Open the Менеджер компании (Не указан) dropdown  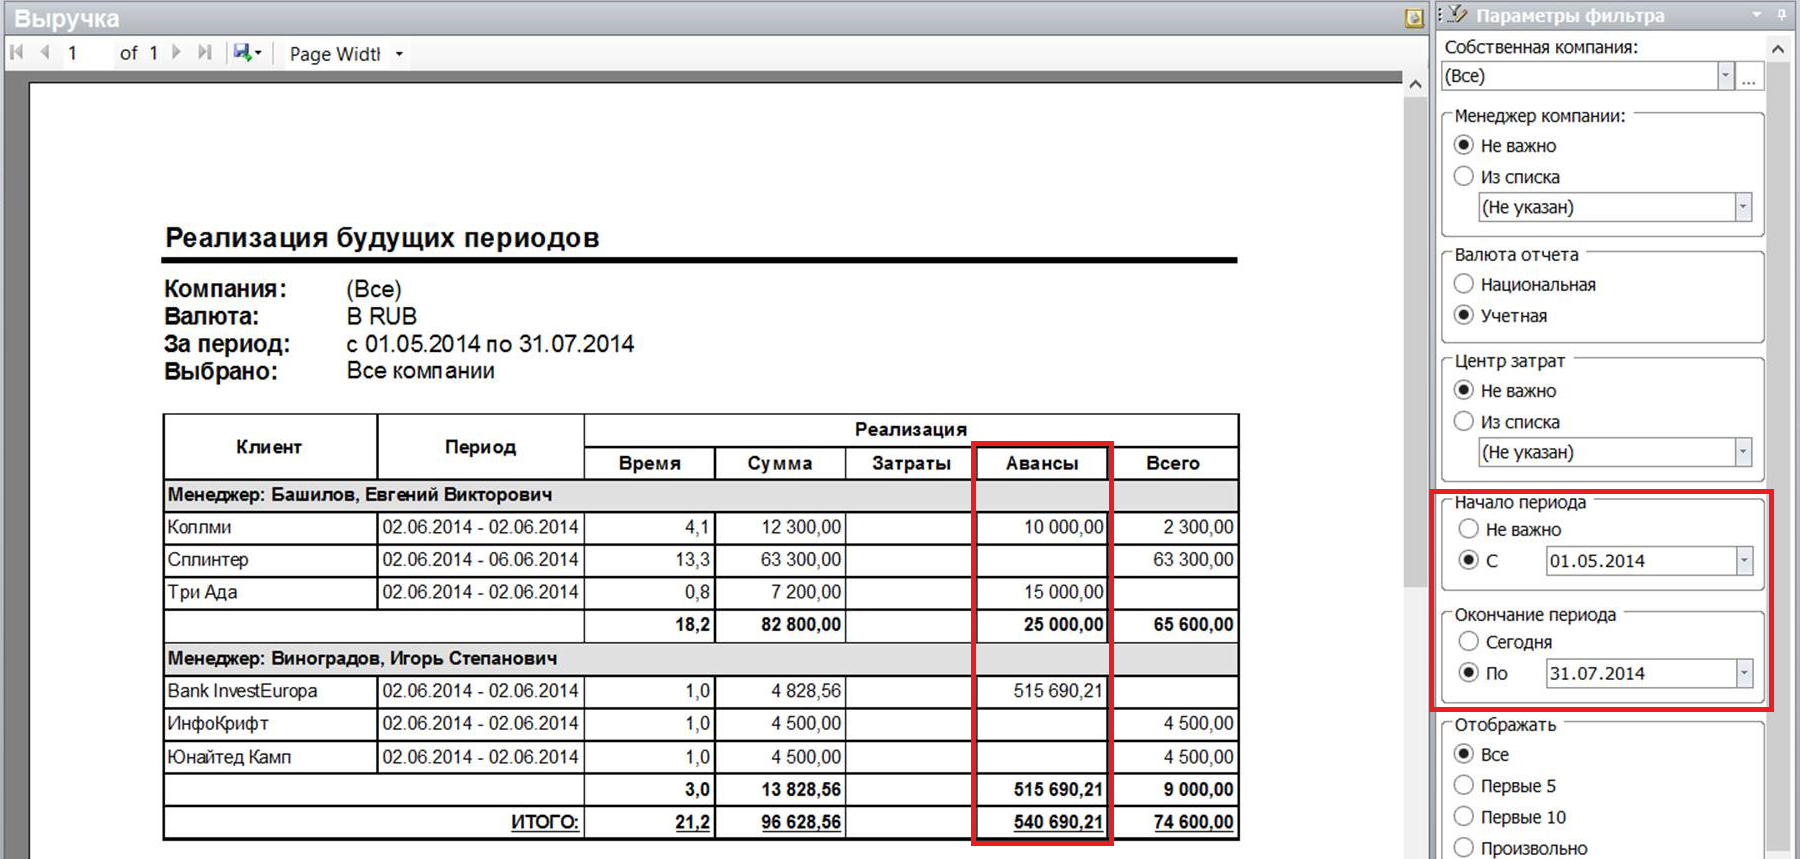click(x=1743, y=207)
